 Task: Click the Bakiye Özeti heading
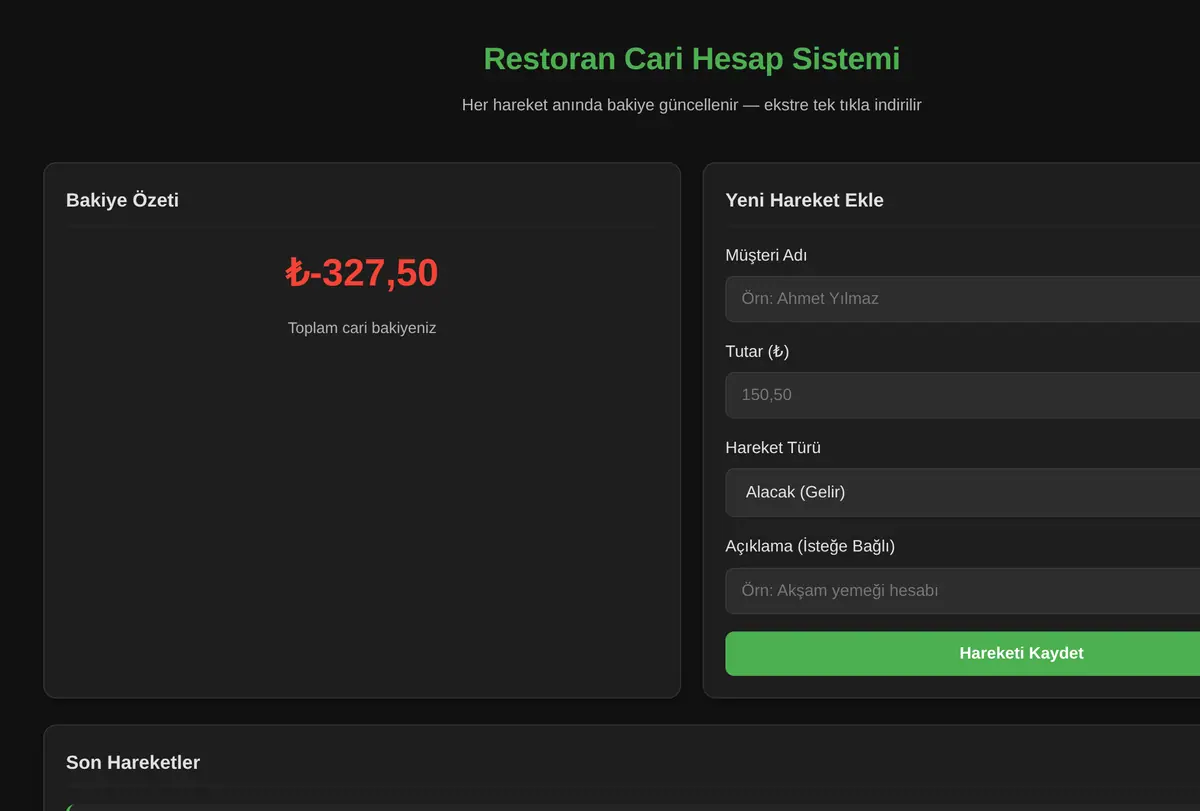(122, 200)
